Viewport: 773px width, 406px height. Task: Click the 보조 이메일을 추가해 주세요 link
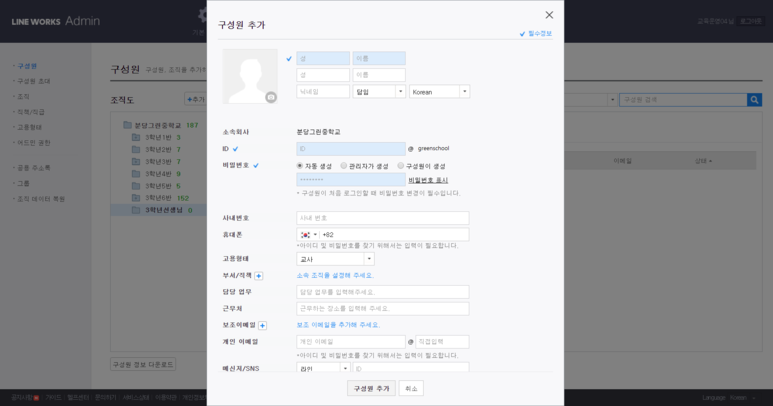(x=338, y=325)
